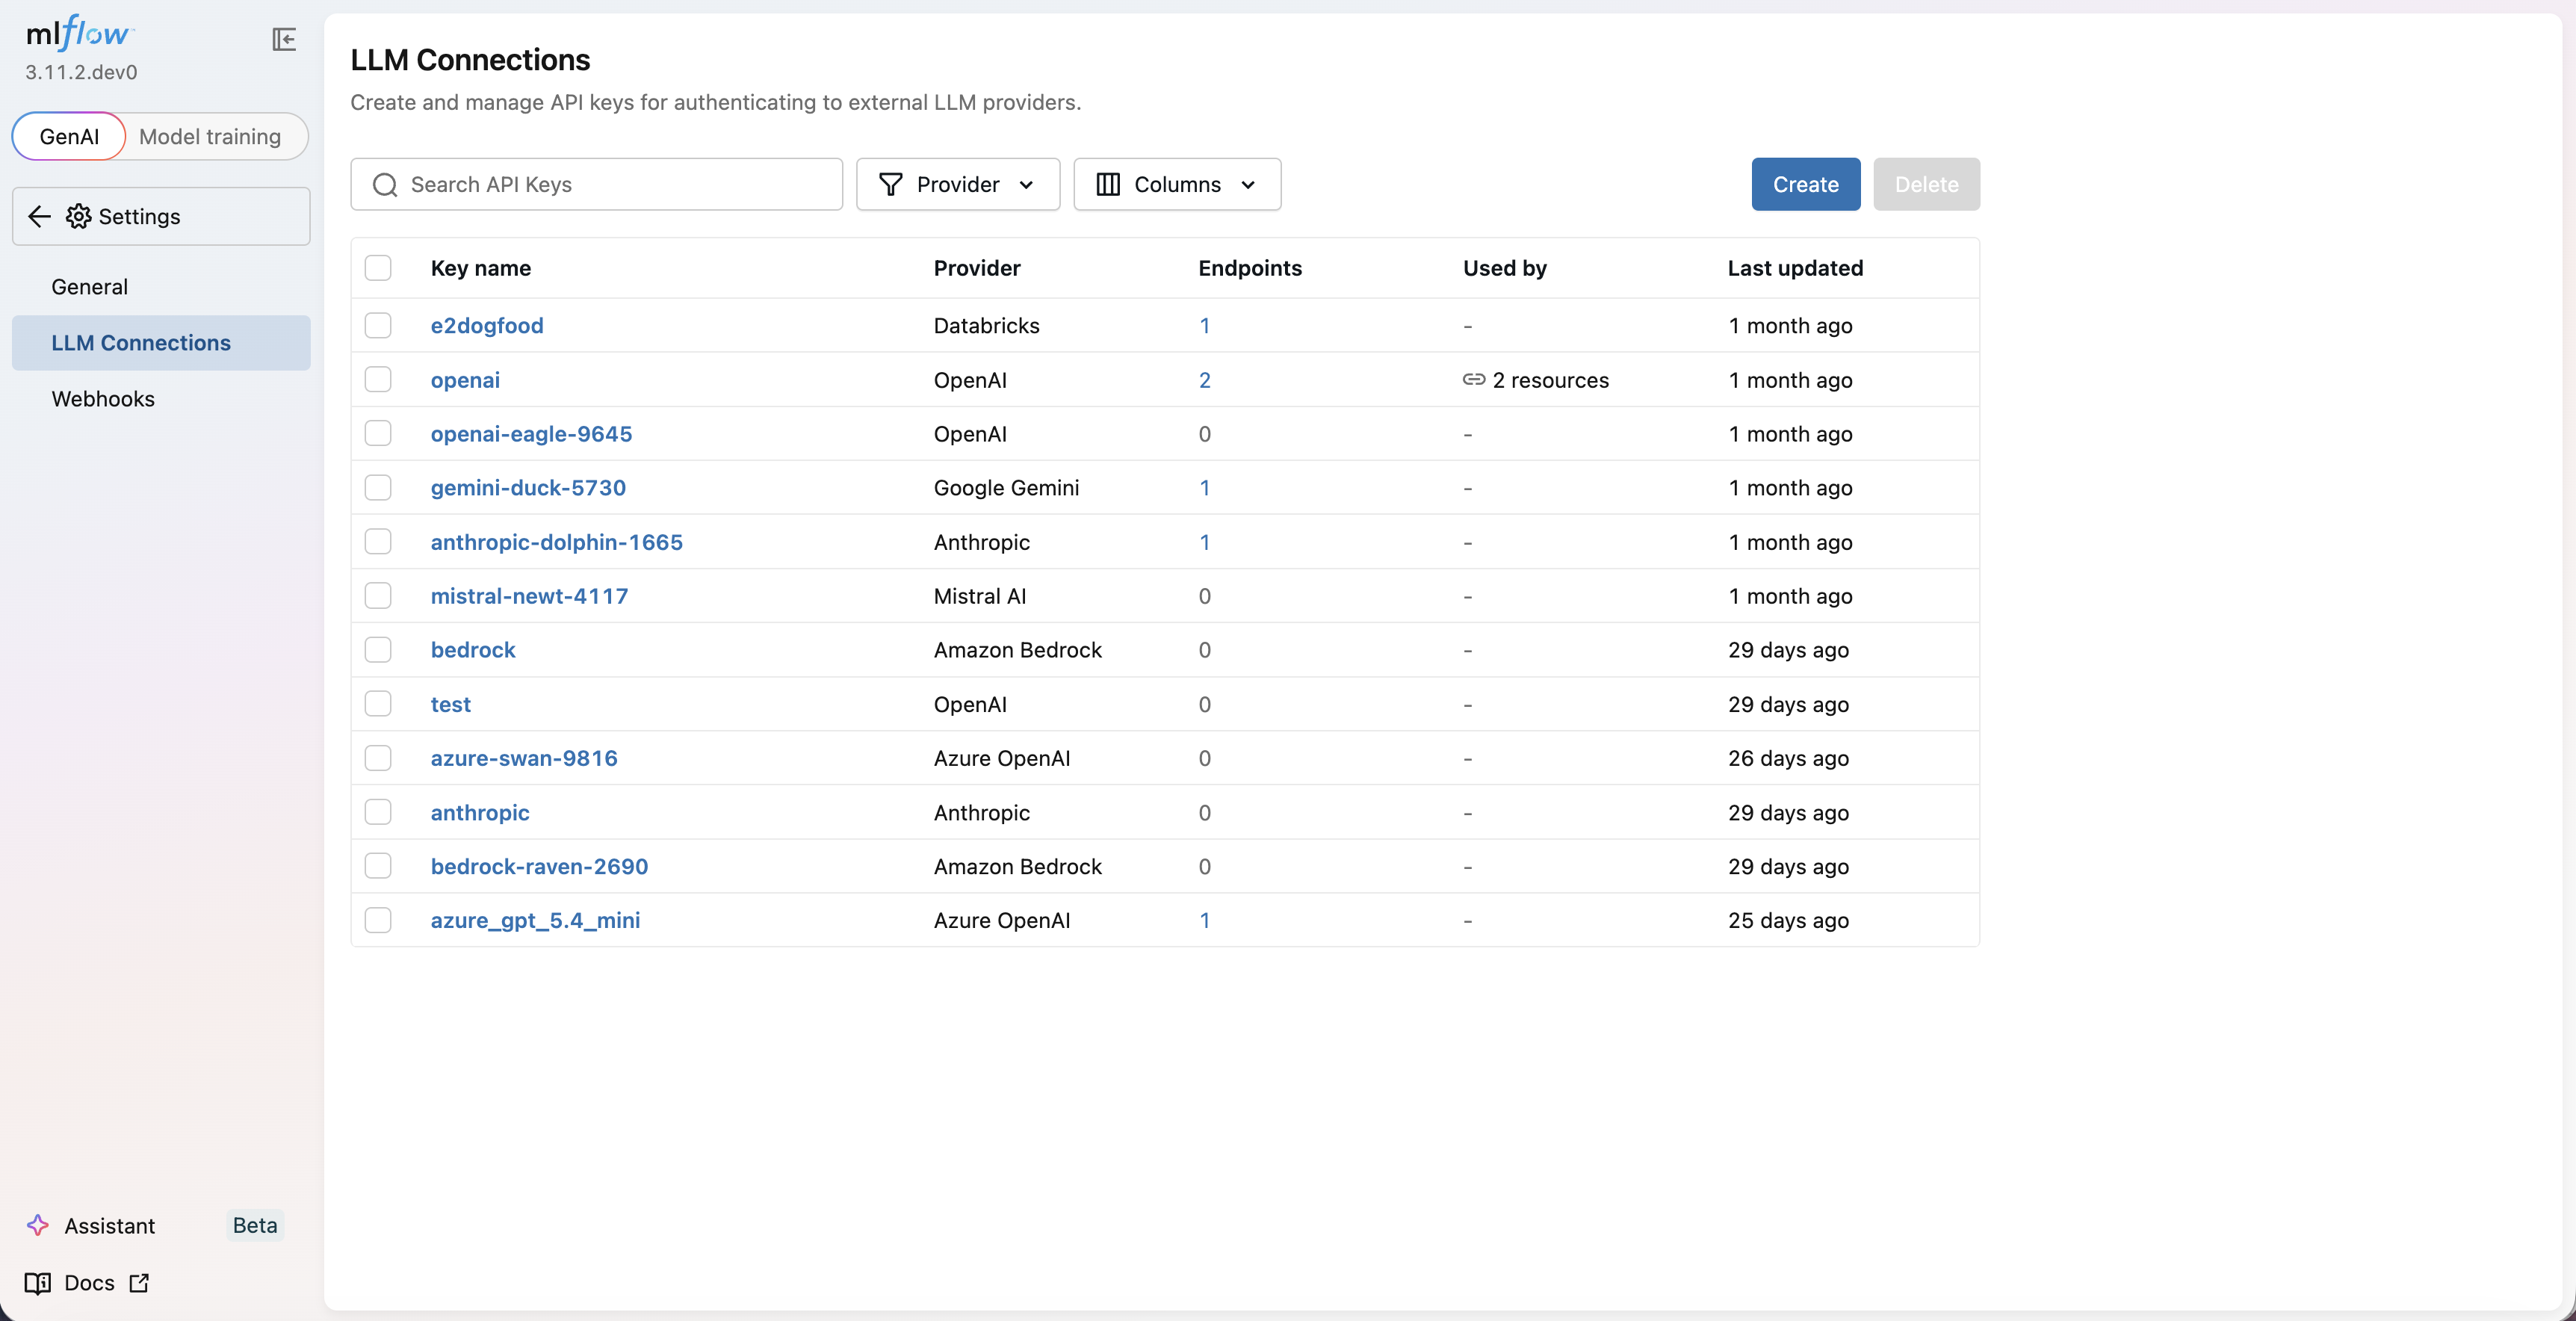Click the Key name column header
This screenshot has width=2576, height=1321.
click(x=480, y=267)
